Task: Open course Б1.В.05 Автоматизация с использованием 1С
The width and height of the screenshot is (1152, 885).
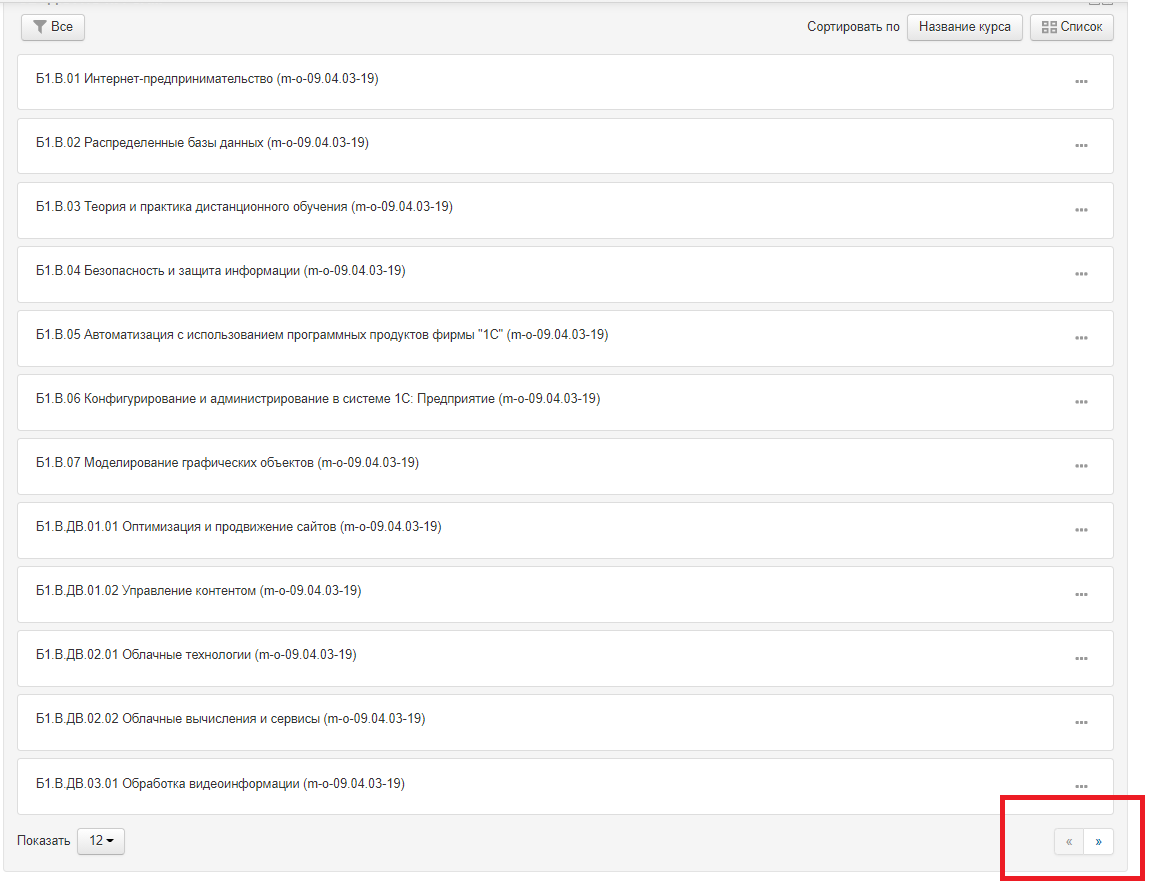Action: pyautogui.click(x=322, y=334)
